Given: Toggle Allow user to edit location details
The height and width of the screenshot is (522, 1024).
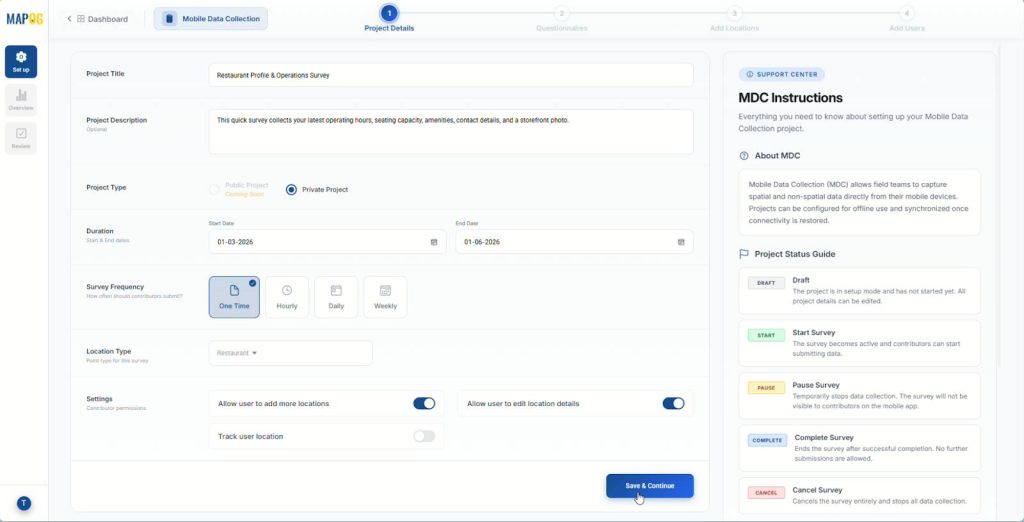Looking at the screenshot, I should (x=673, y=404).
